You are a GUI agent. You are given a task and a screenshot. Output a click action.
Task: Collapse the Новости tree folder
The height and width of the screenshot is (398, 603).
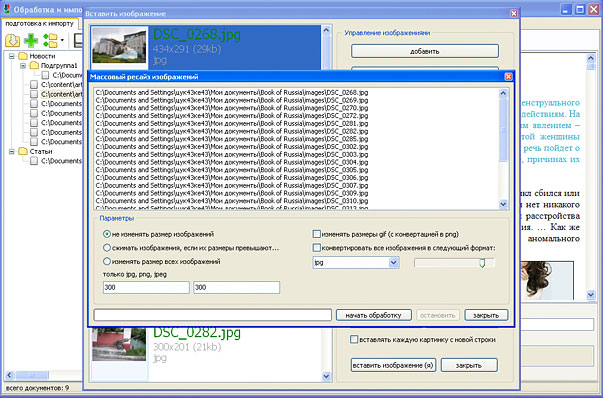pyautogui.click(x=12, y=56)
